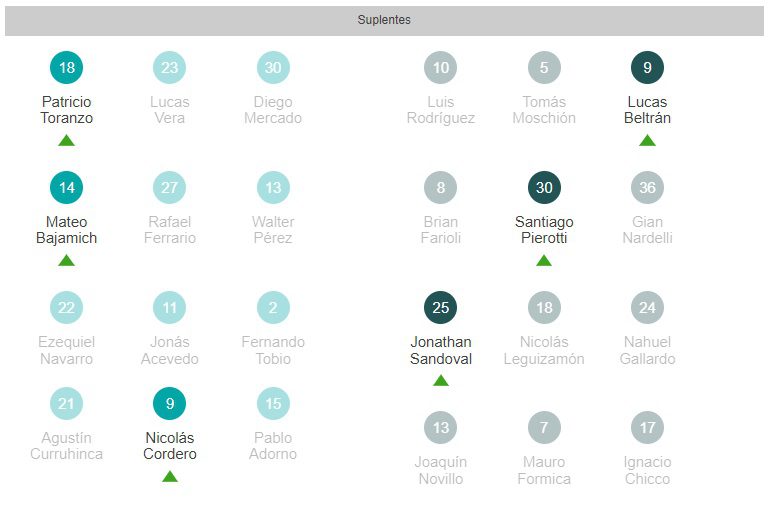Image resolution: width=770 pixels, height=519 pixels.
Task: Click green arrow beneath Santiago Pierotti
Action: 544,260
